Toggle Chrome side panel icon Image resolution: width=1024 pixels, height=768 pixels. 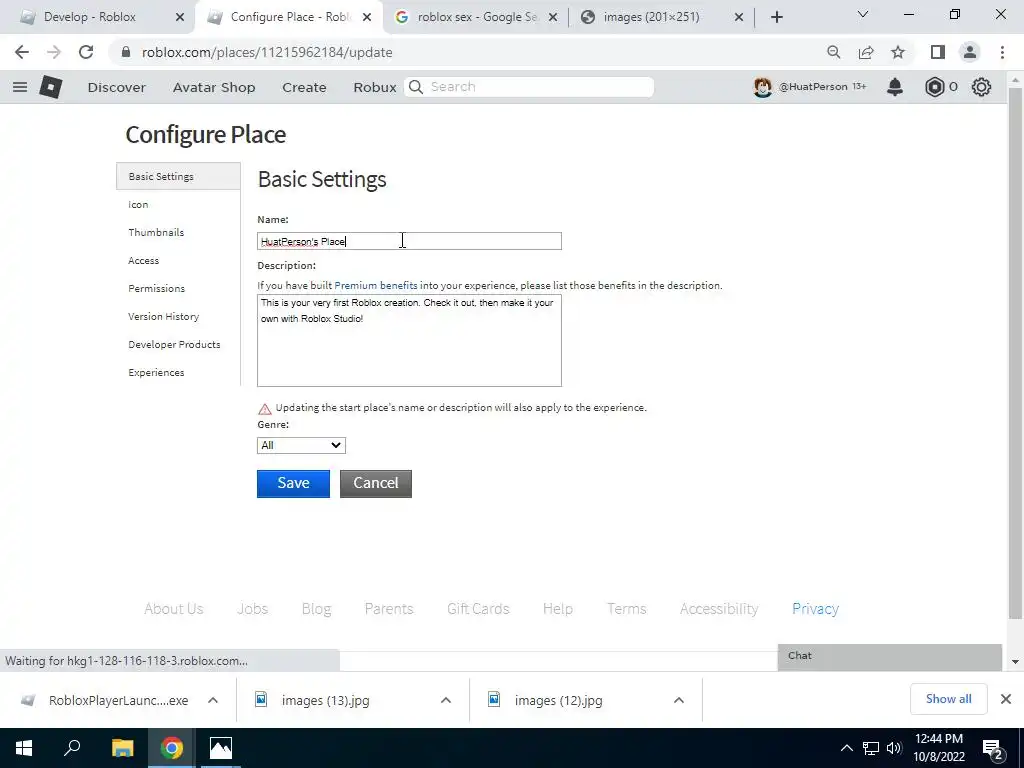(938, 52)
